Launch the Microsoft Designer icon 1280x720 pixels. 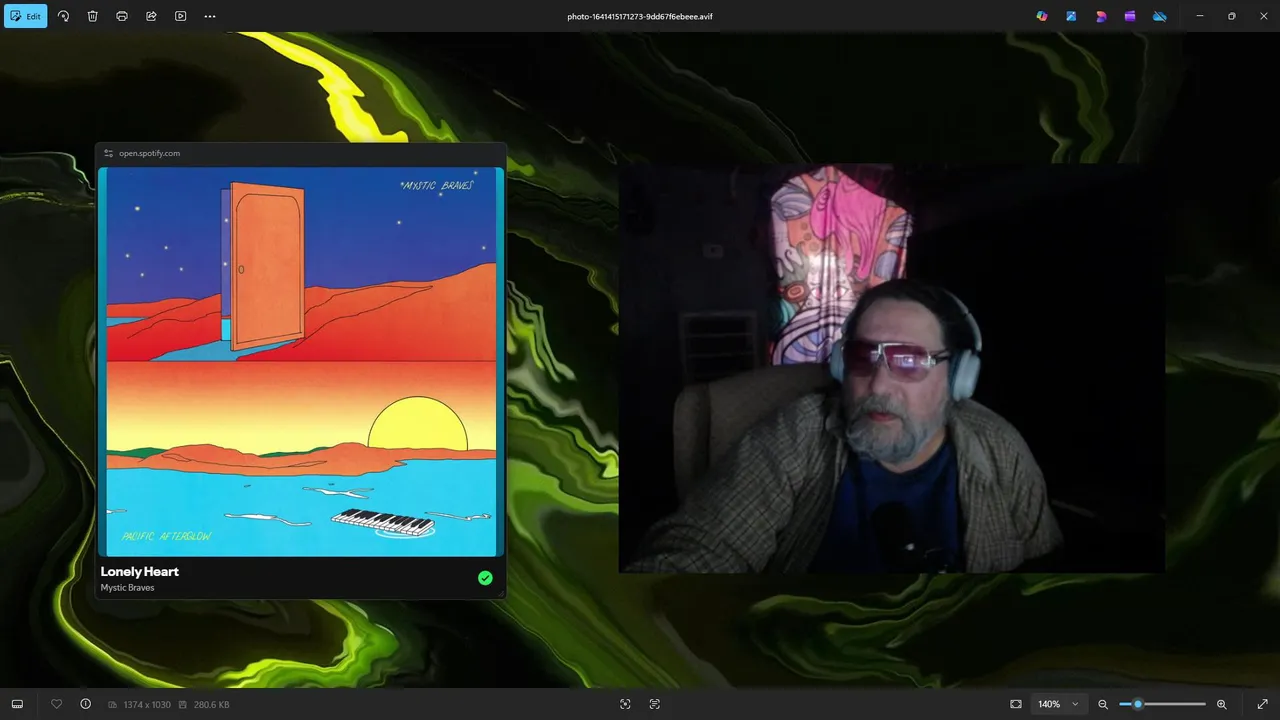[x=1101, y=16]
